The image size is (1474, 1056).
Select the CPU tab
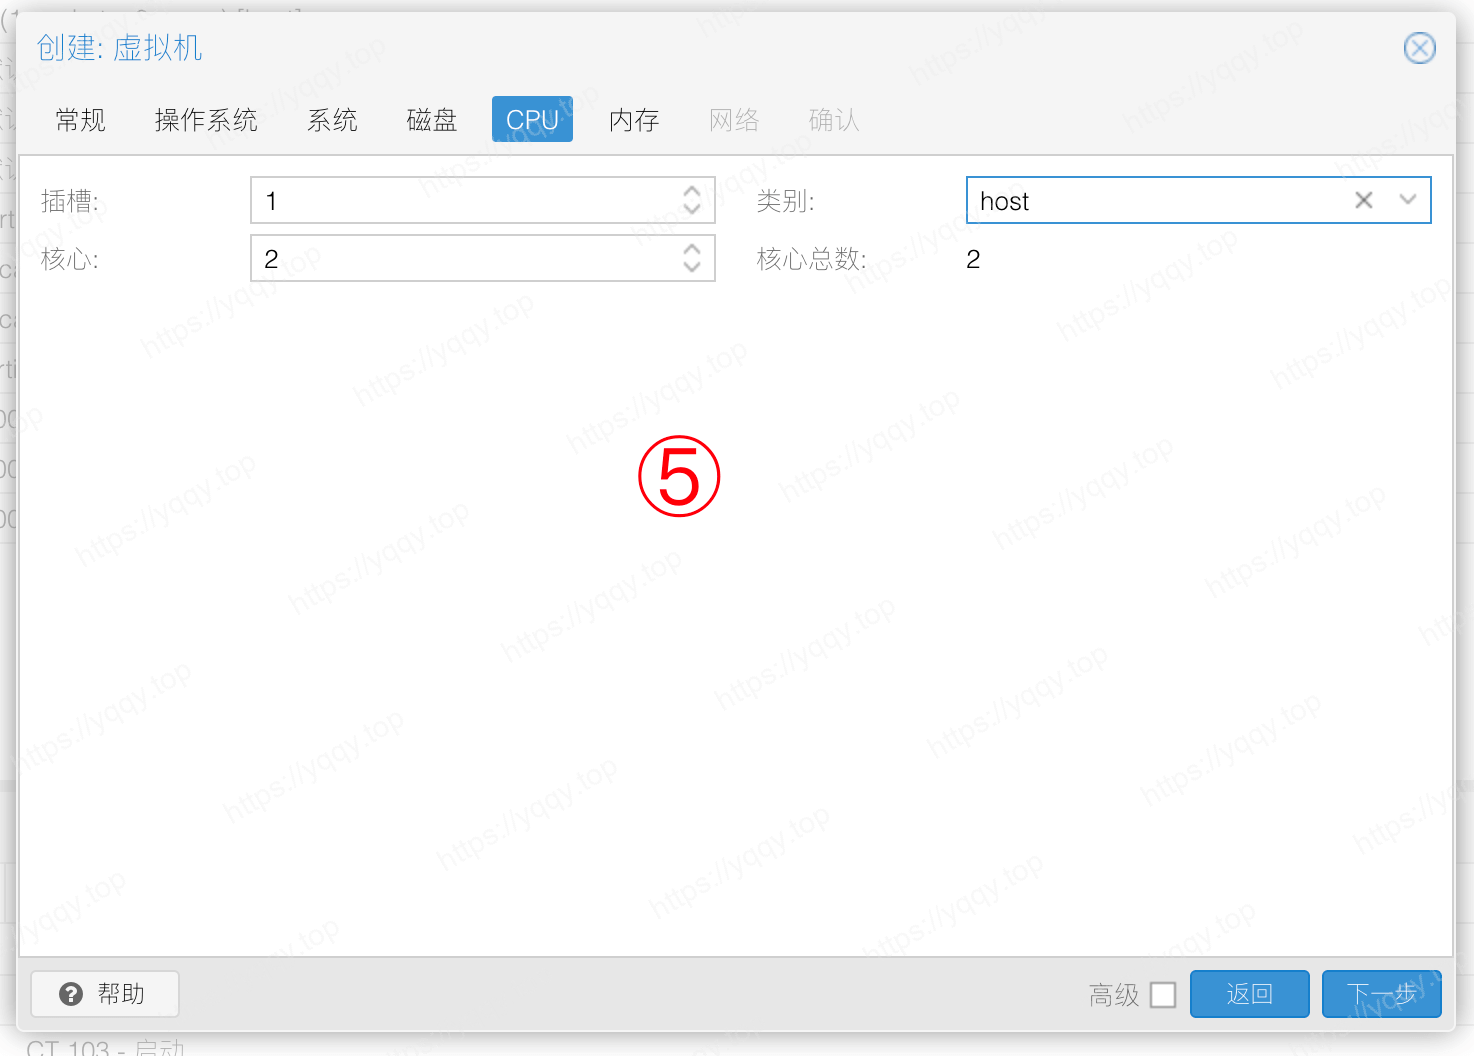tap(532, 120)
